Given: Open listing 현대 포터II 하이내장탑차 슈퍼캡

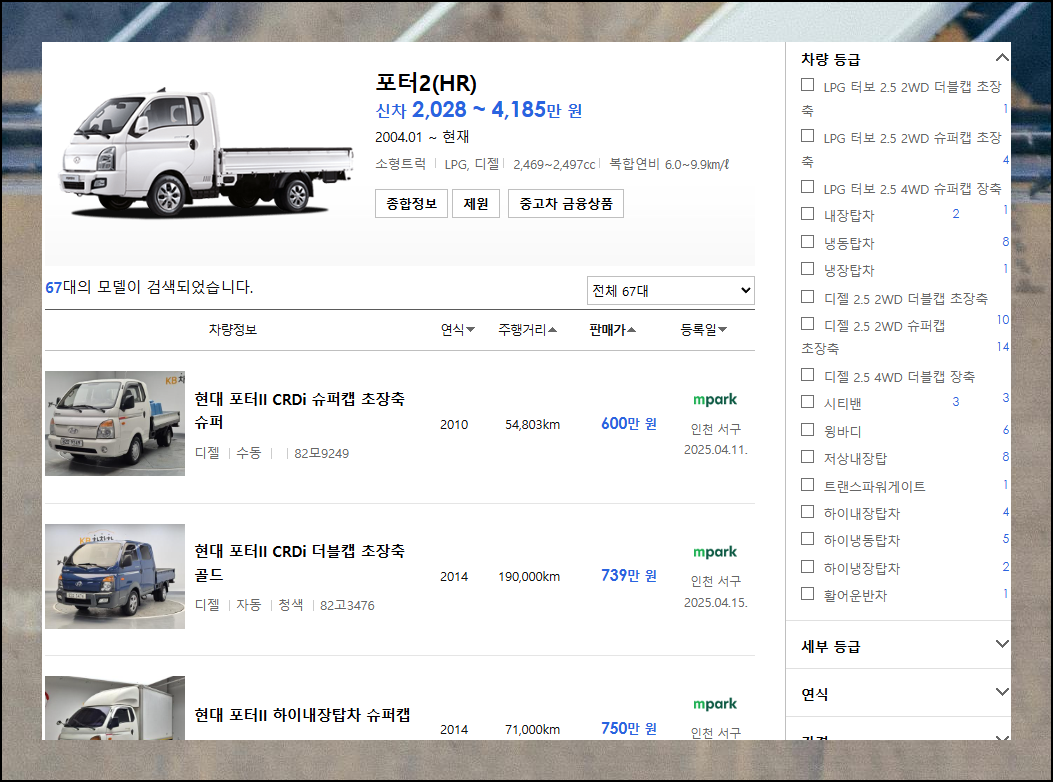Looking at the screenshot, I should [302, 715].
